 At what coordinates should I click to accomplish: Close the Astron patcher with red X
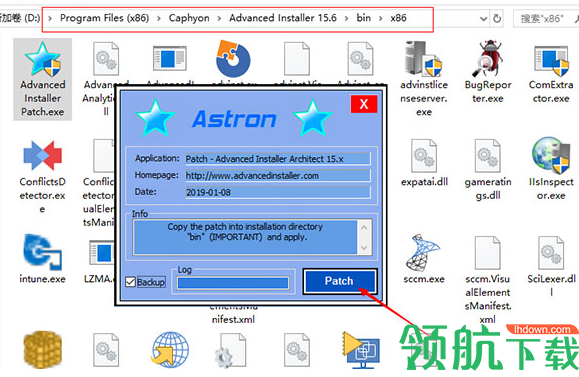coord(364,104)
